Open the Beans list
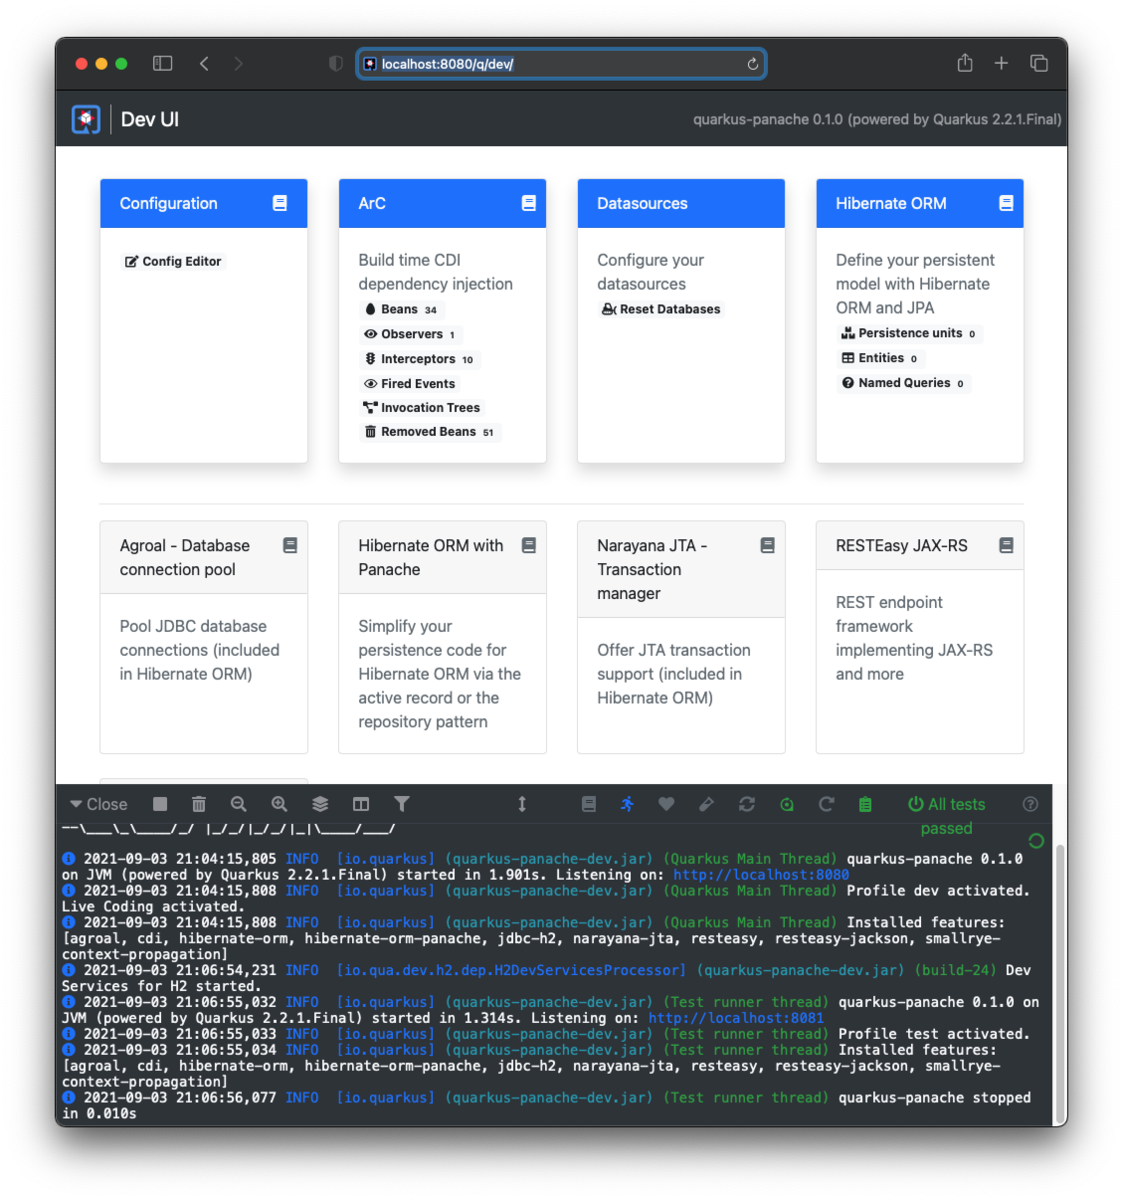 pos(401,310)
